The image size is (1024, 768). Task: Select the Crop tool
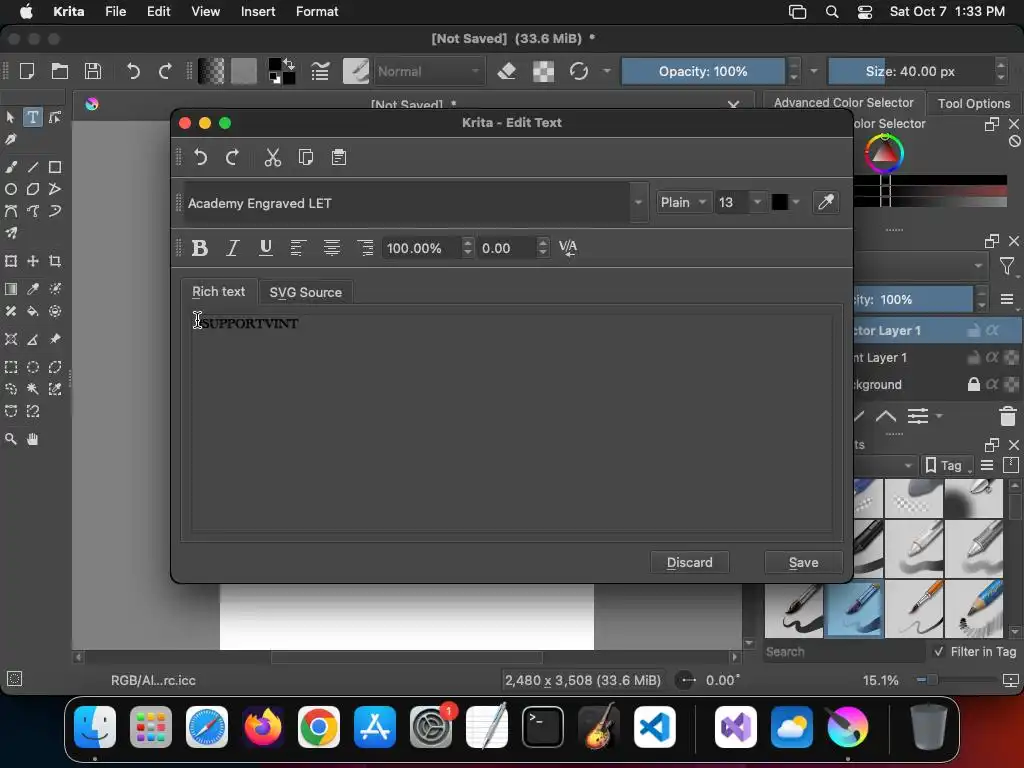[55, 261]
